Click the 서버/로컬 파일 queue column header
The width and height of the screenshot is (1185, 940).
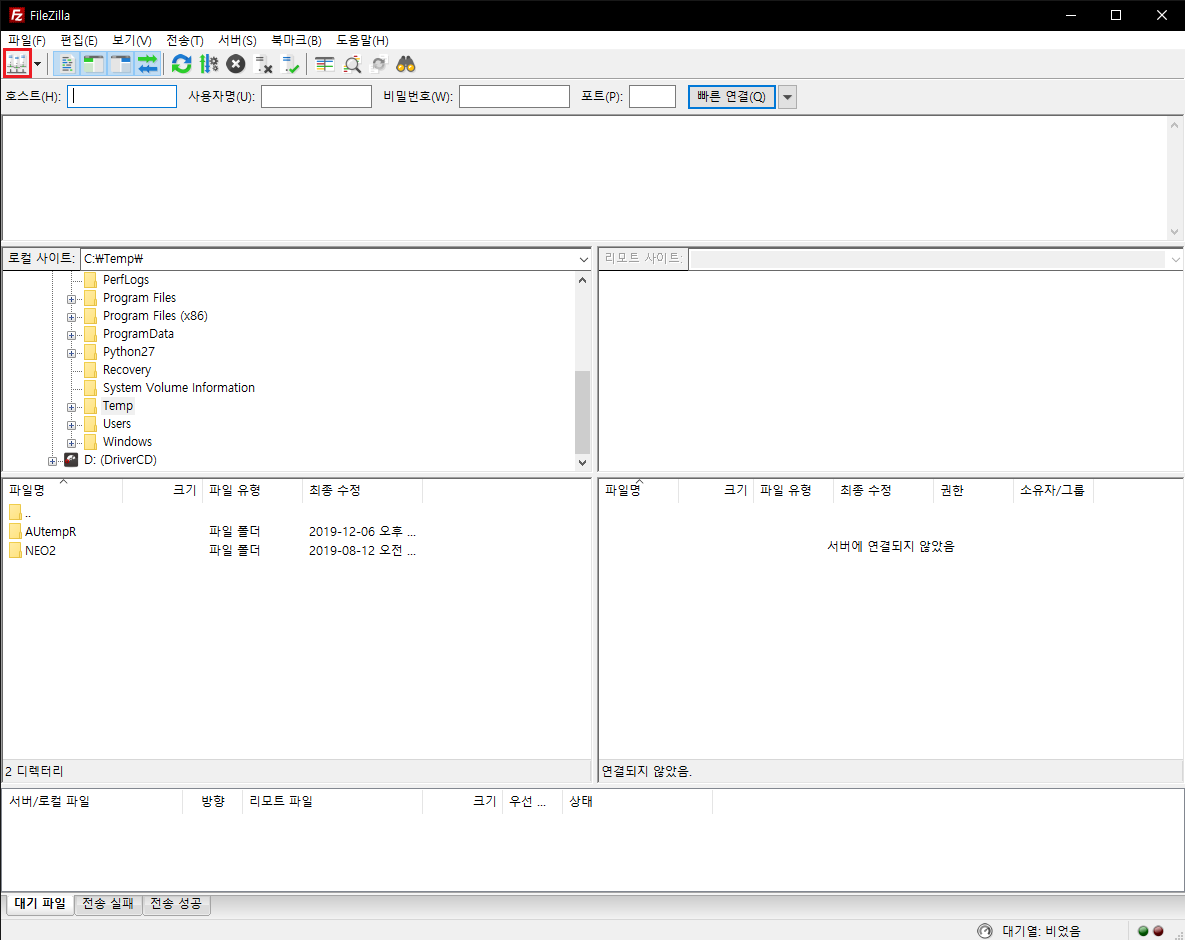point(93,802)
